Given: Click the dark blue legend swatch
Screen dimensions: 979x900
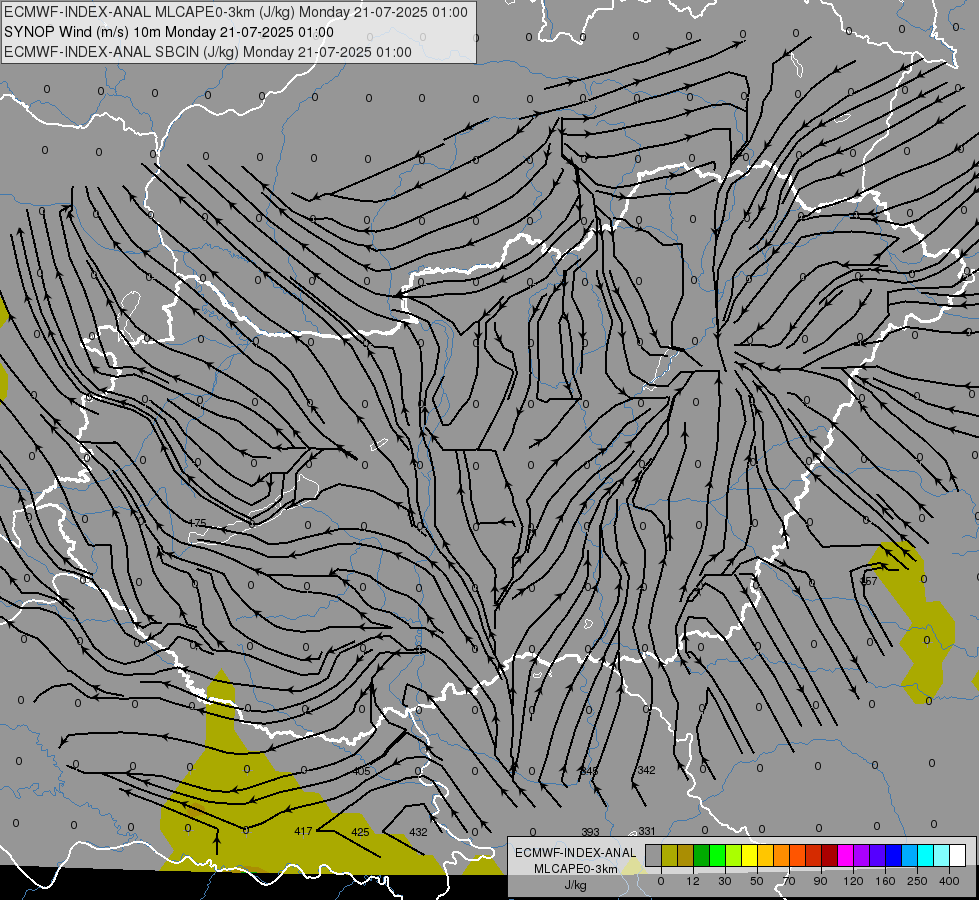Looking at the screenshot, I should pos(893,855).
